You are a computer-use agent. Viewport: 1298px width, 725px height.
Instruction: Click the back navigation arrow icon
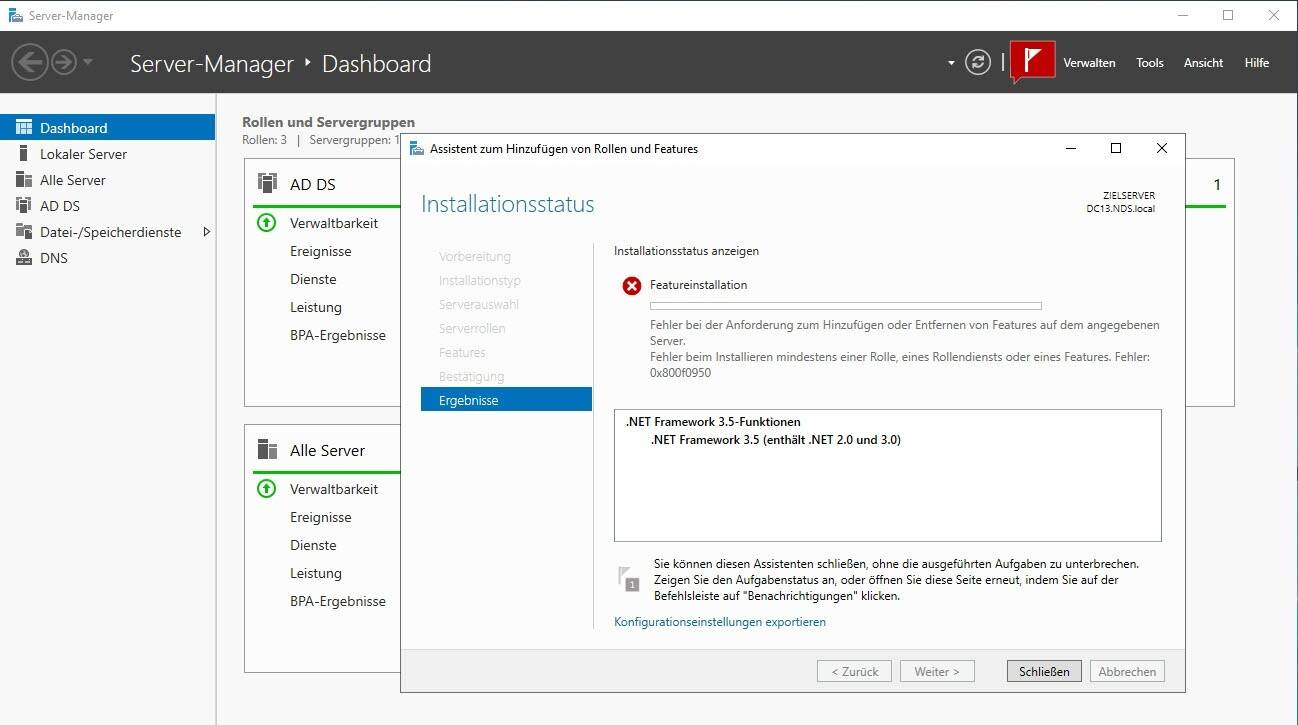click(29, 63)
